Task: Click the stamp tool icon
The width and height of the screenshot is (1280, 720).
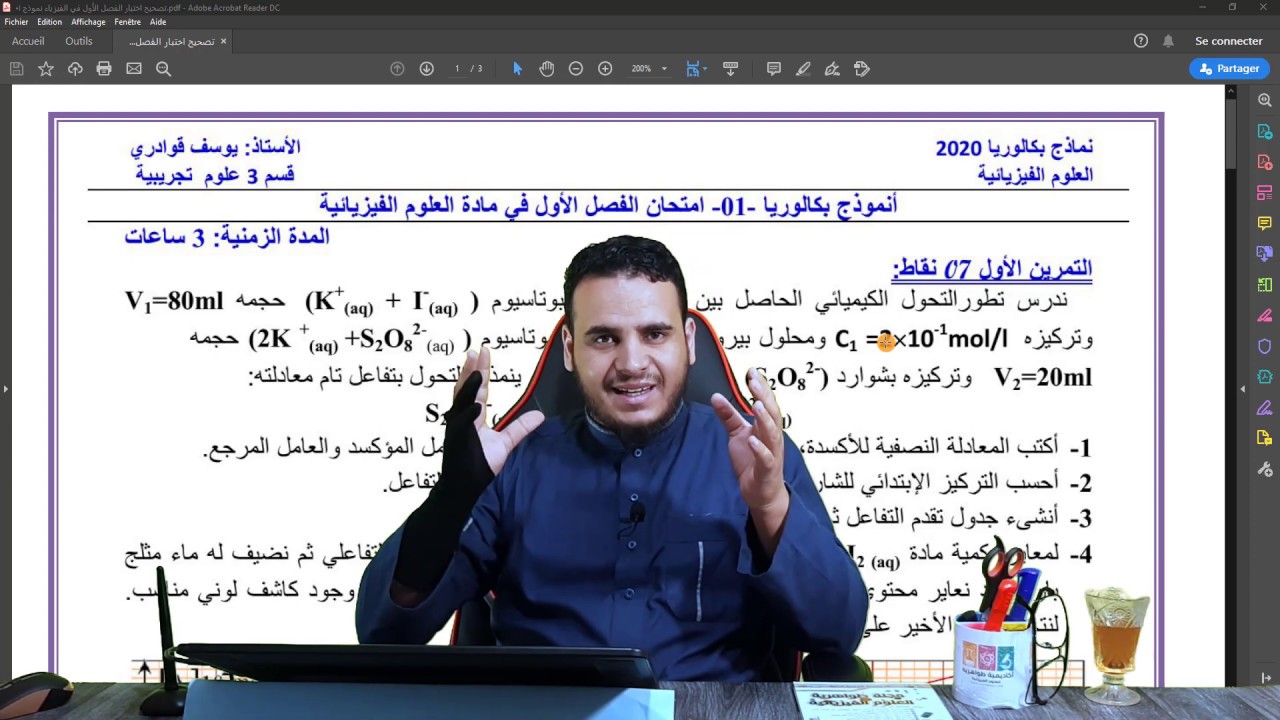Action: 862,69
